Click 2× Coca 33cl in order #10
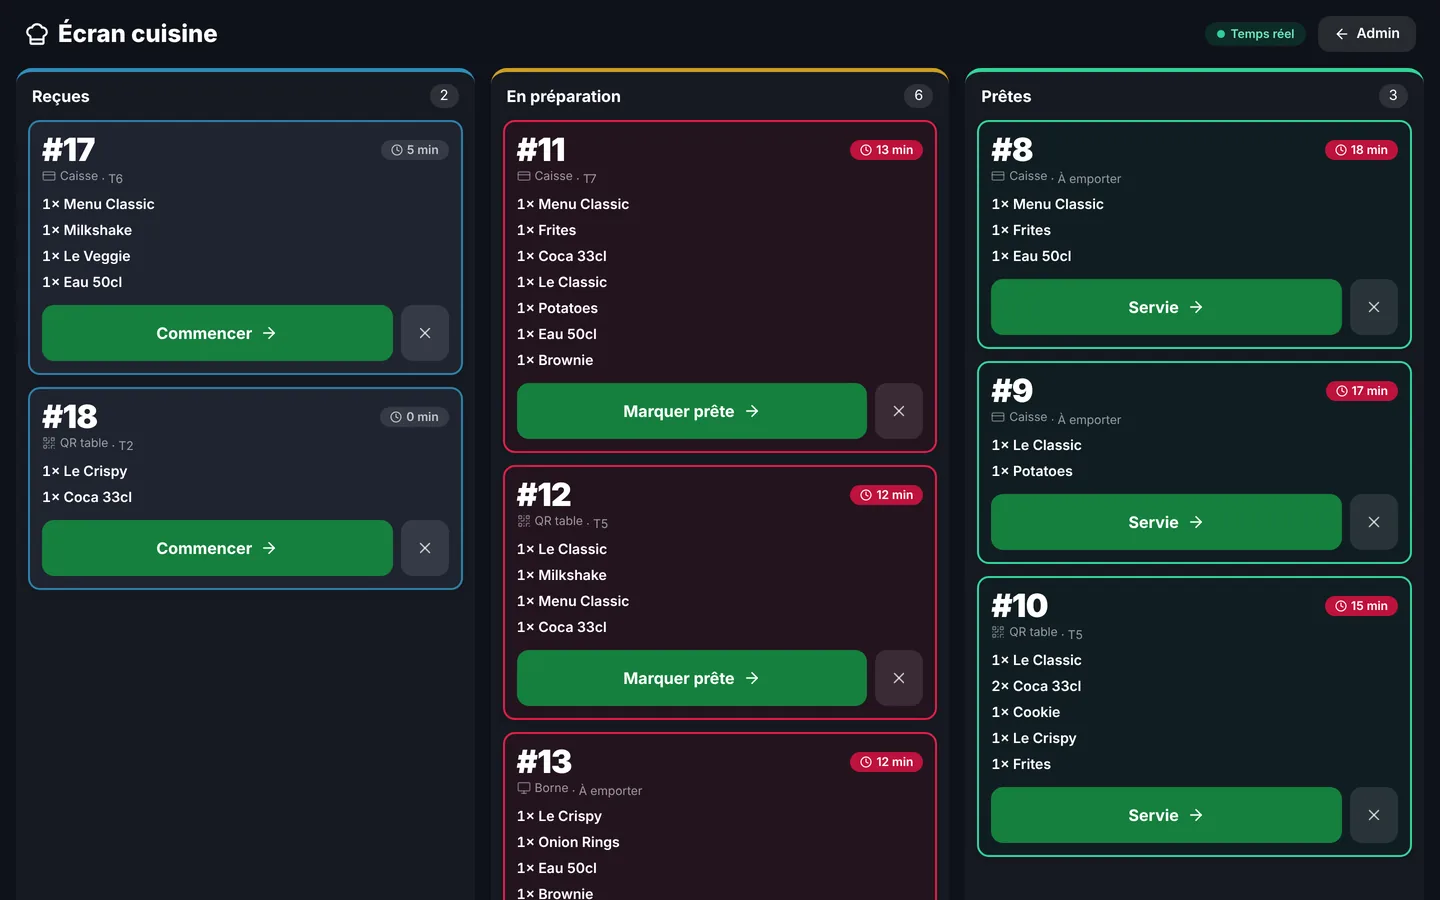Image resolution: width=1440 pixels, height=900 pixels. 1036,686
